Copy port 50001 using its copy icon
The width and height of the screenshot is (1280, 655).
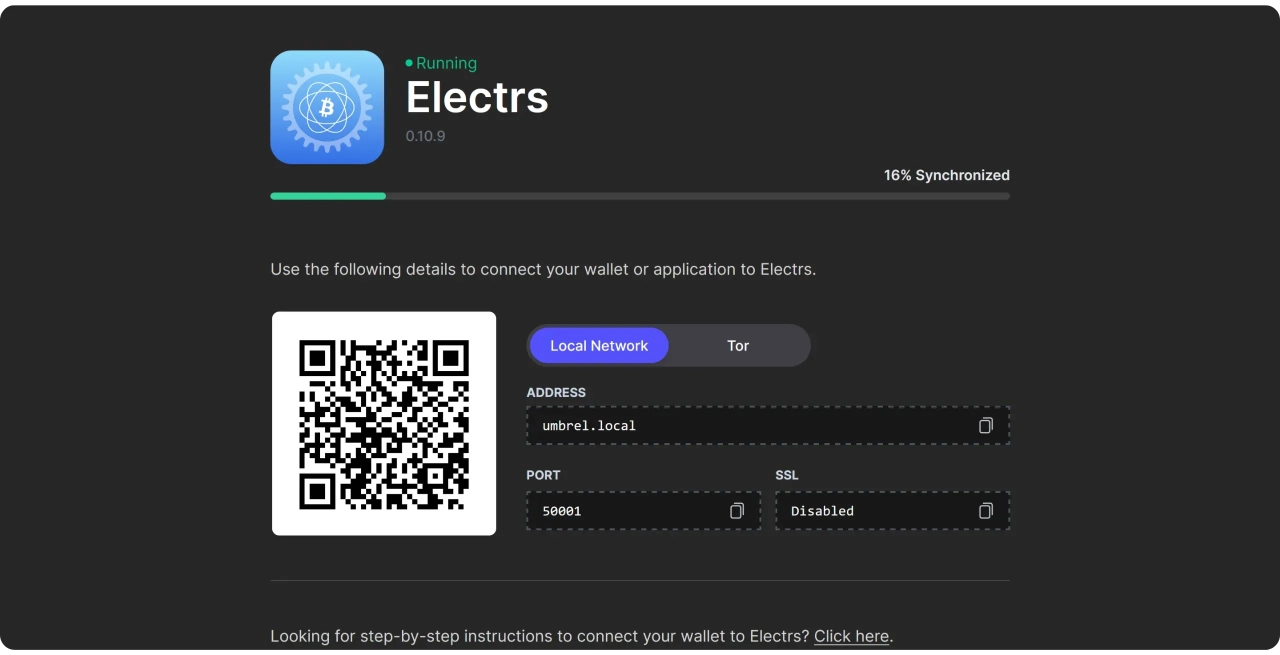(x=737, y=510)
